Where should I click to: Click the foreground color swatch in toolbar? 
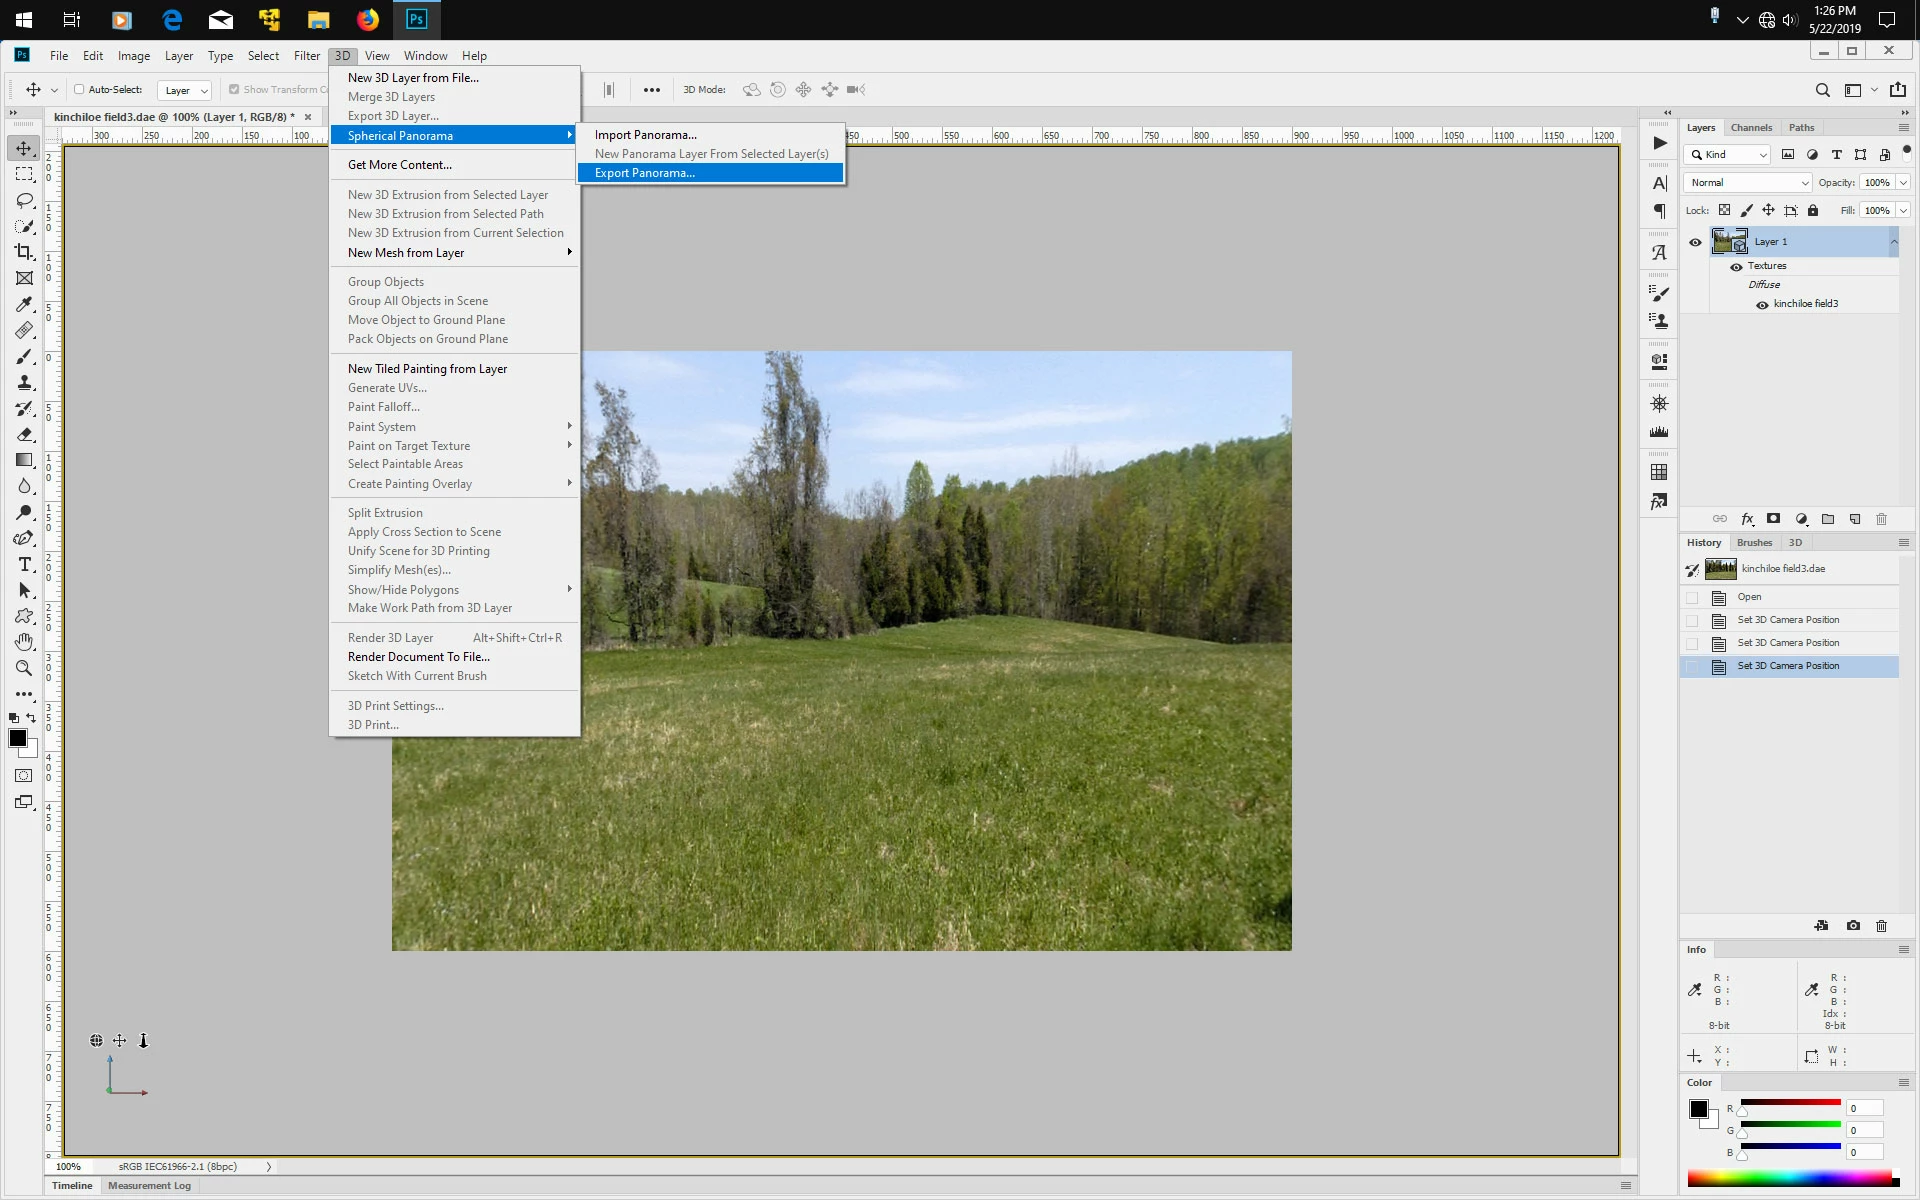(17, 738)
